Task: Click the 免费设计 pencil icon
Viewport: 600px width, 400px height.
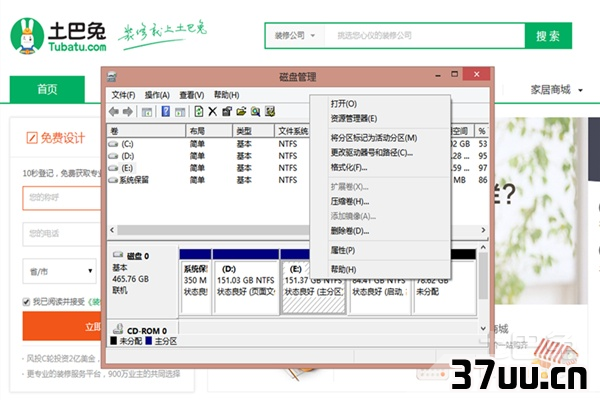Action: [32, 137]
